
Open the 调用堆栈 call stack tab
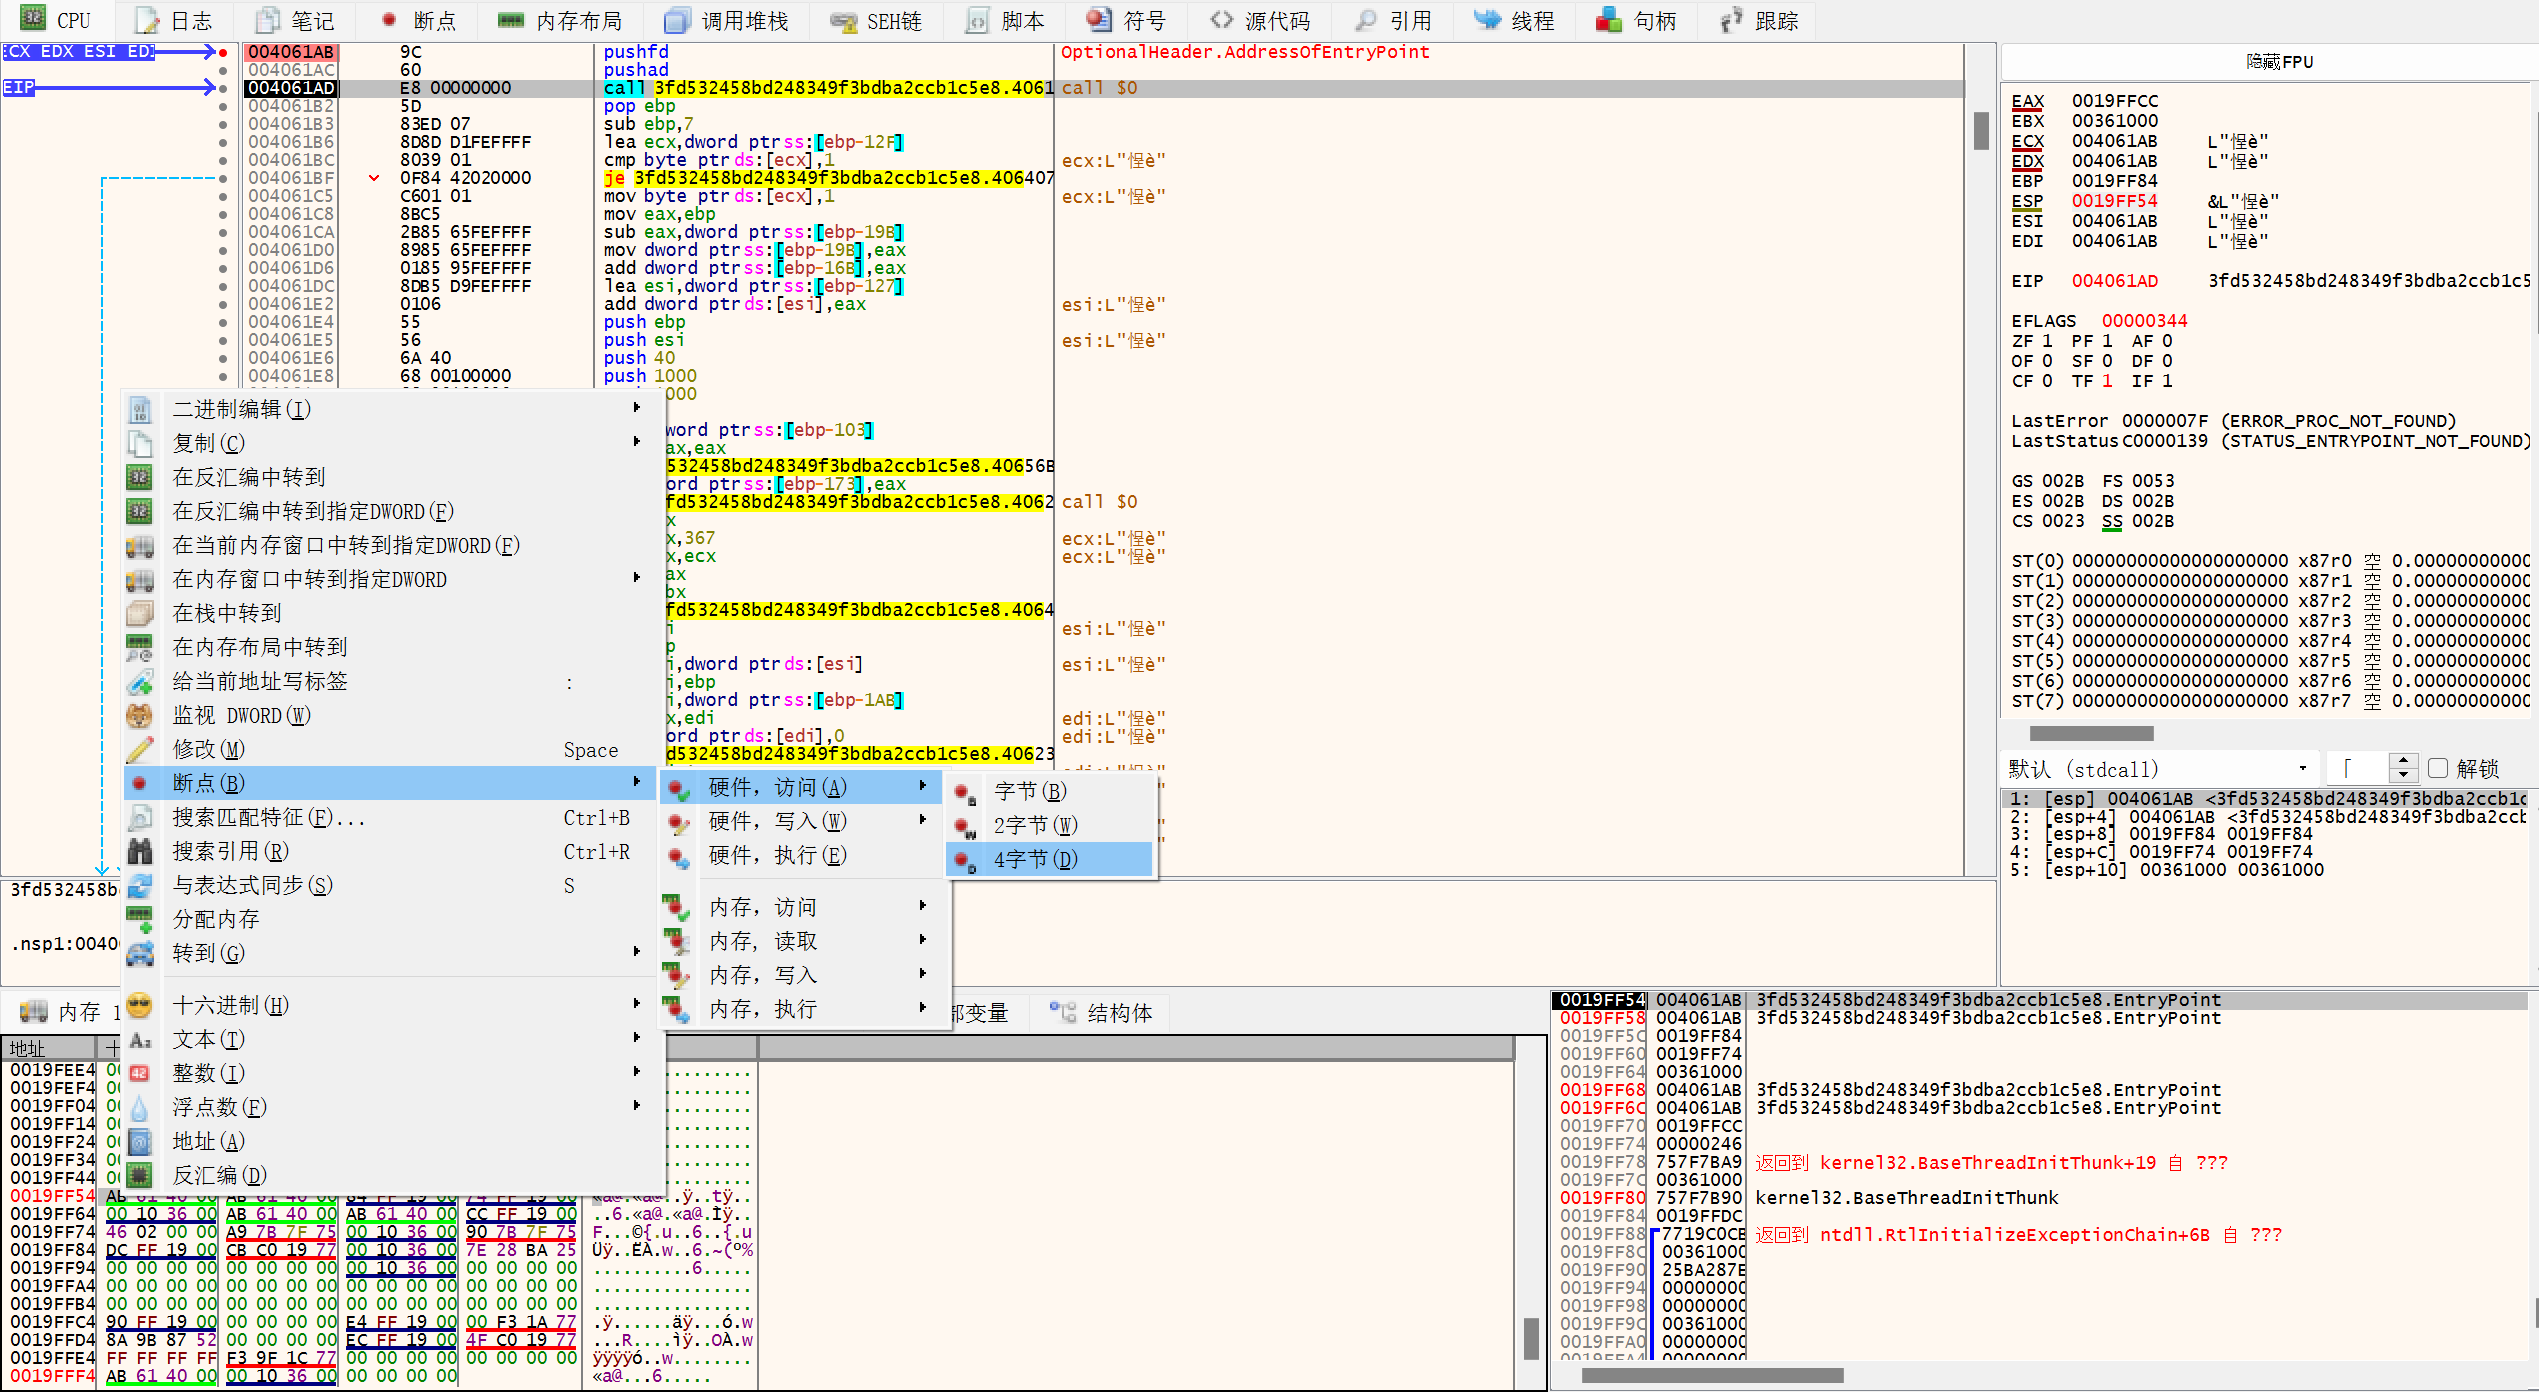tap(726, 20)
